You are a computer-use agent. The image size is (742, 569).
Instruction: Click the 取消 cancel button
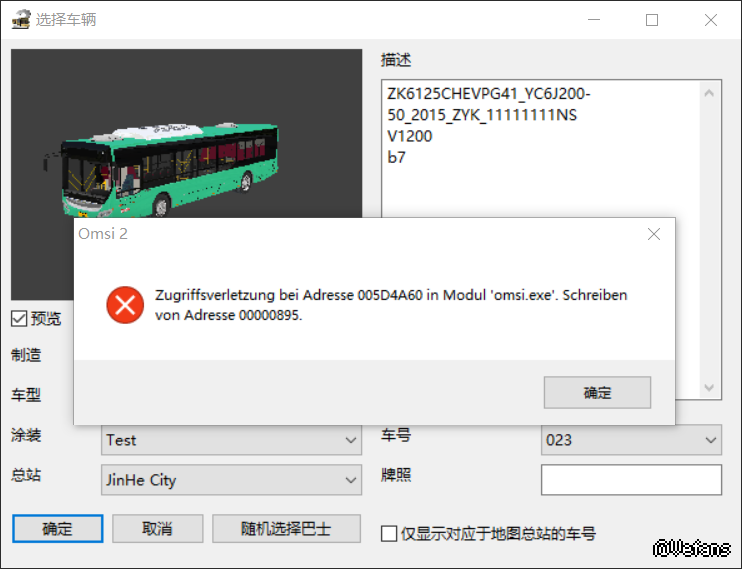coord(158,528)
